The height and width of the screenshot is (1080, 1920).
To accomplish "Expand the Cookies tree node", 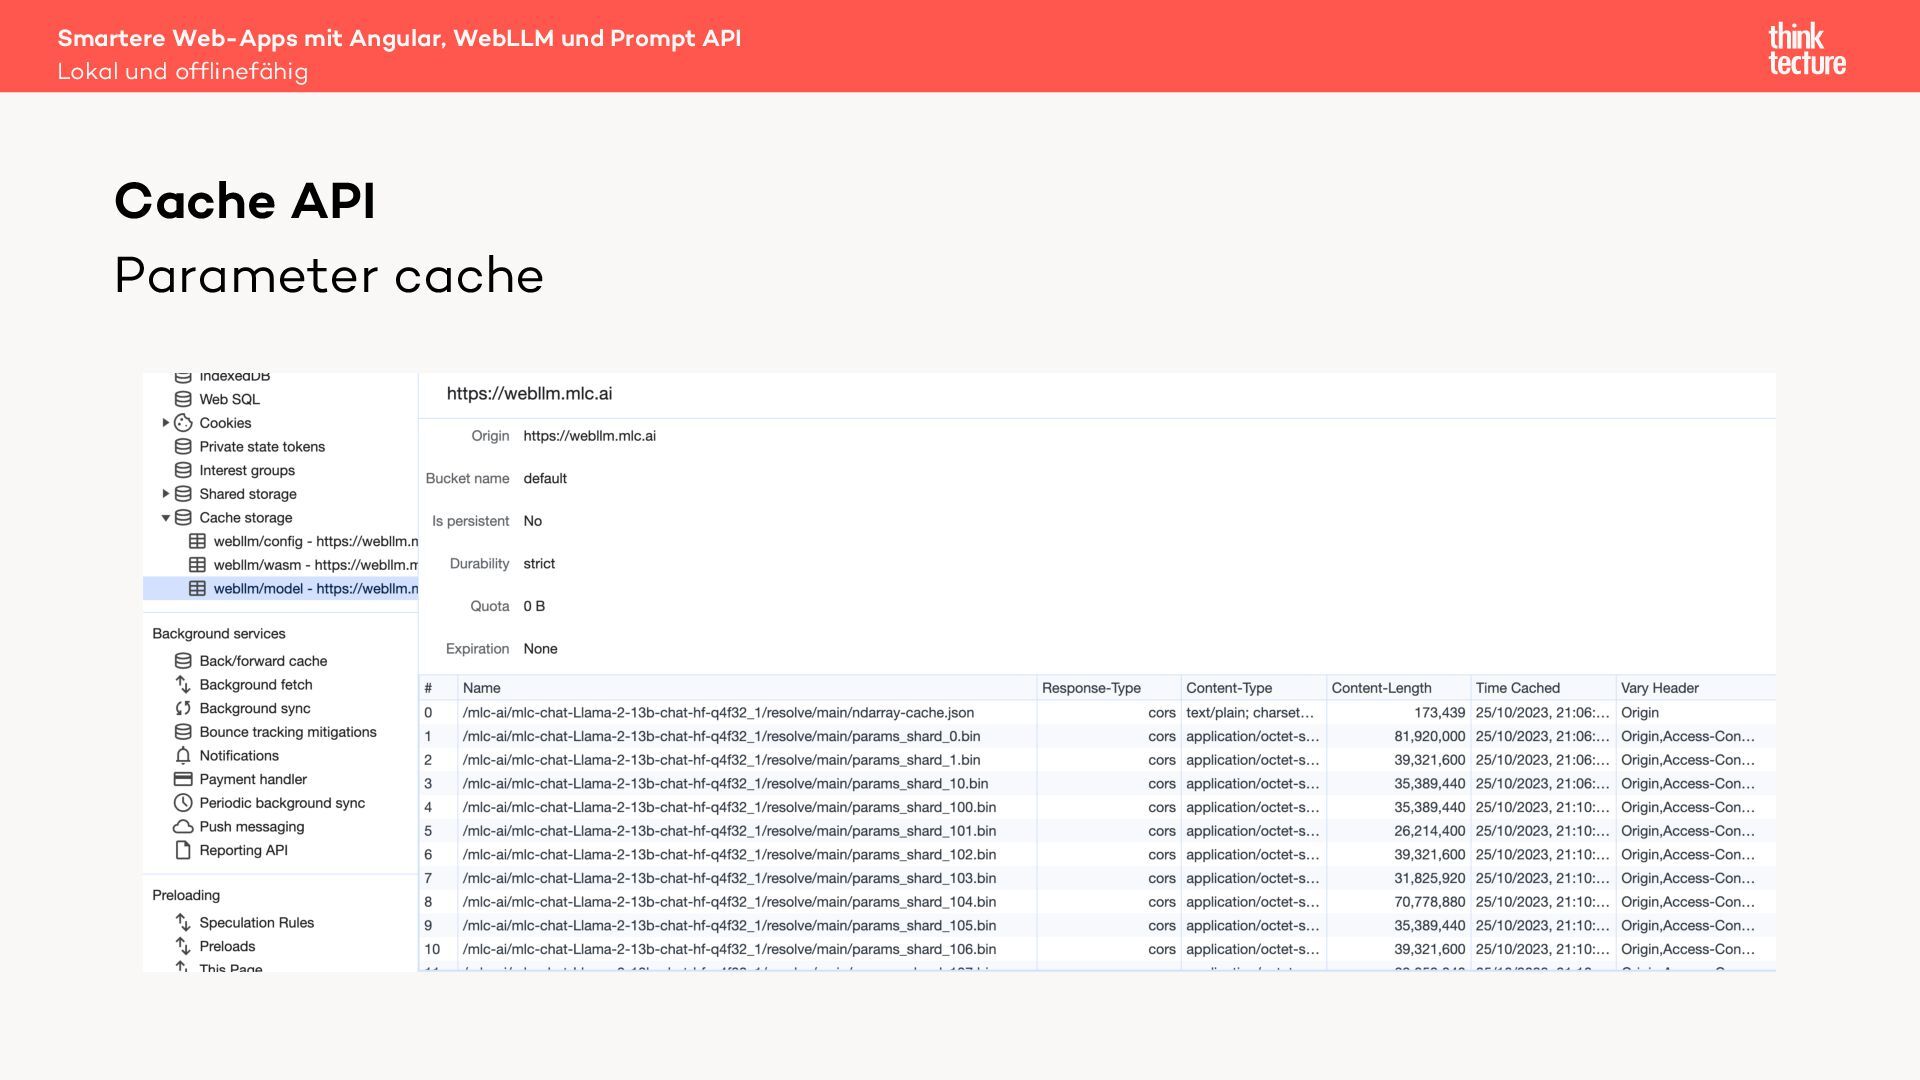I will coord(165,423).
